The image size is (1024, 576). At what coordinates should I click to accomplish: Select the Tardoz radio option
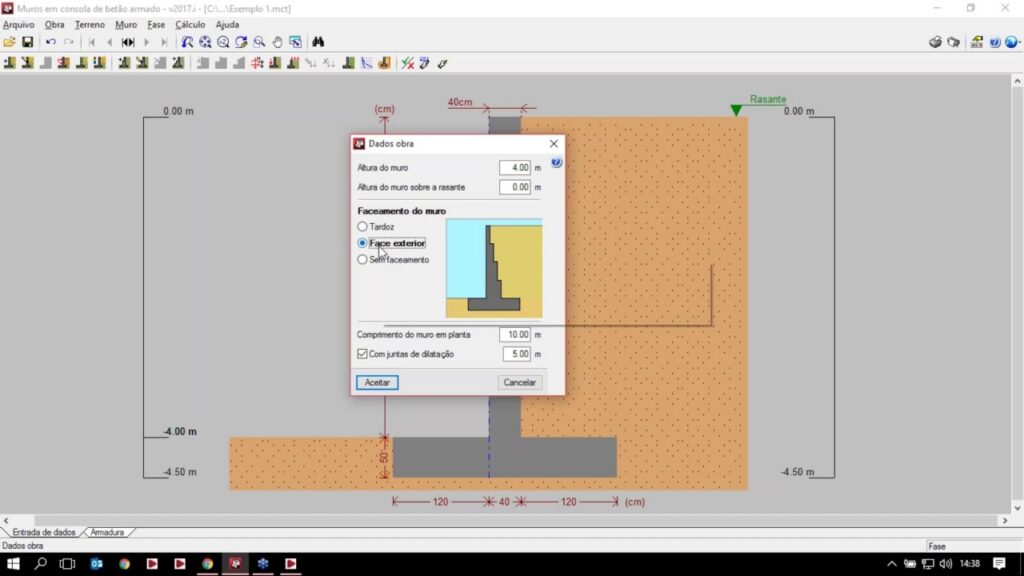[x=363, y=227]
